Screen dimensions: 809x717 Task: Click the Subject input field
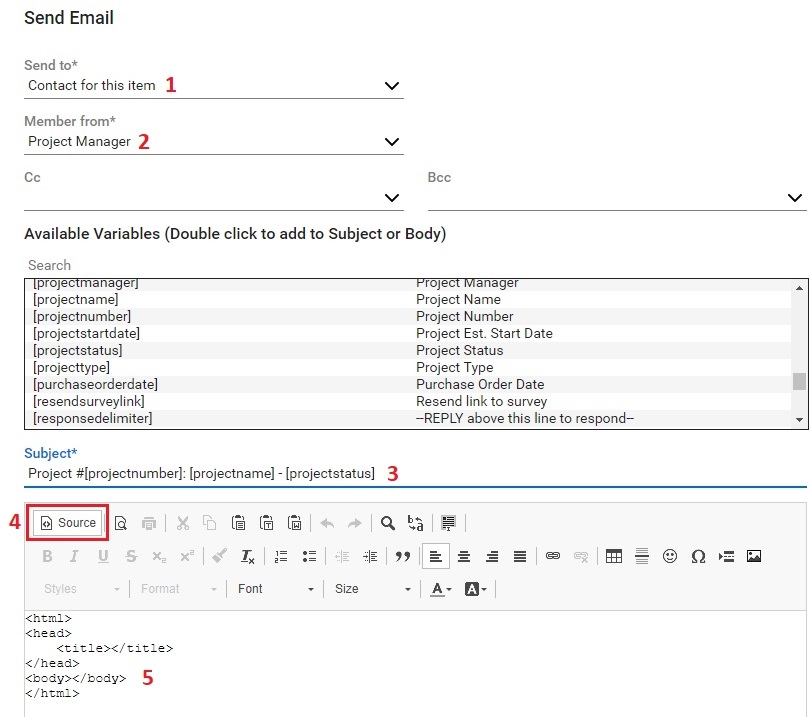[x=415, y=474]
